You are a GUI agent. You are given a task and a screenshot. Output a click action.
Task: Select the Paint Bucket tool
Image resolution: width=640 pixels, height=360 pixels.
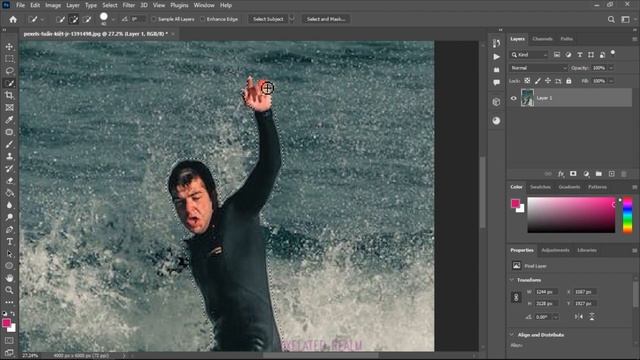click(x=9, y=193)
